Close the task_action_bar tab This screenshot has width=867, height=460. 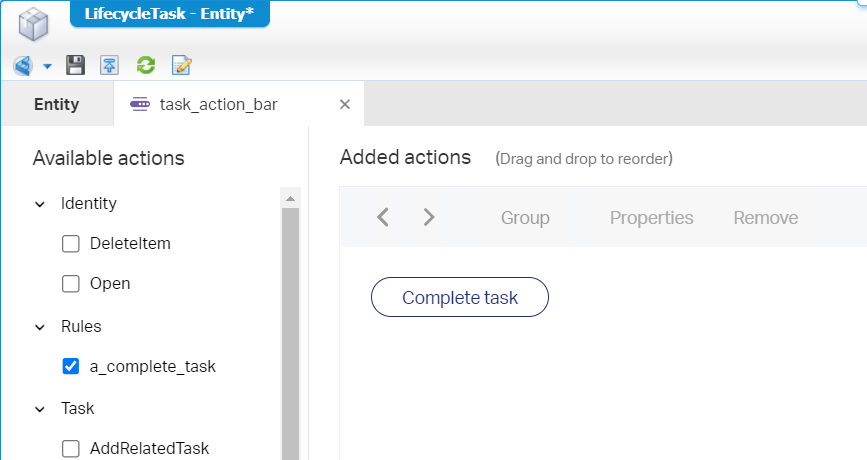(x=345, y=104)
